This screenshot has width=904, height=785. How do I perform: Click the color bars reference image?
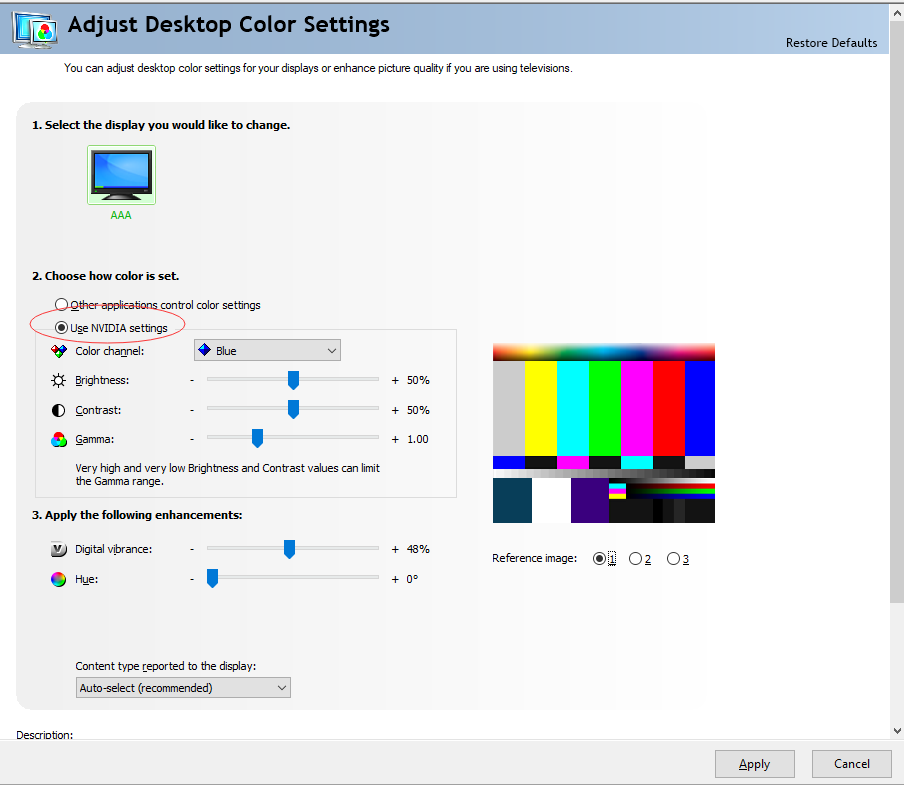(603, 433)
